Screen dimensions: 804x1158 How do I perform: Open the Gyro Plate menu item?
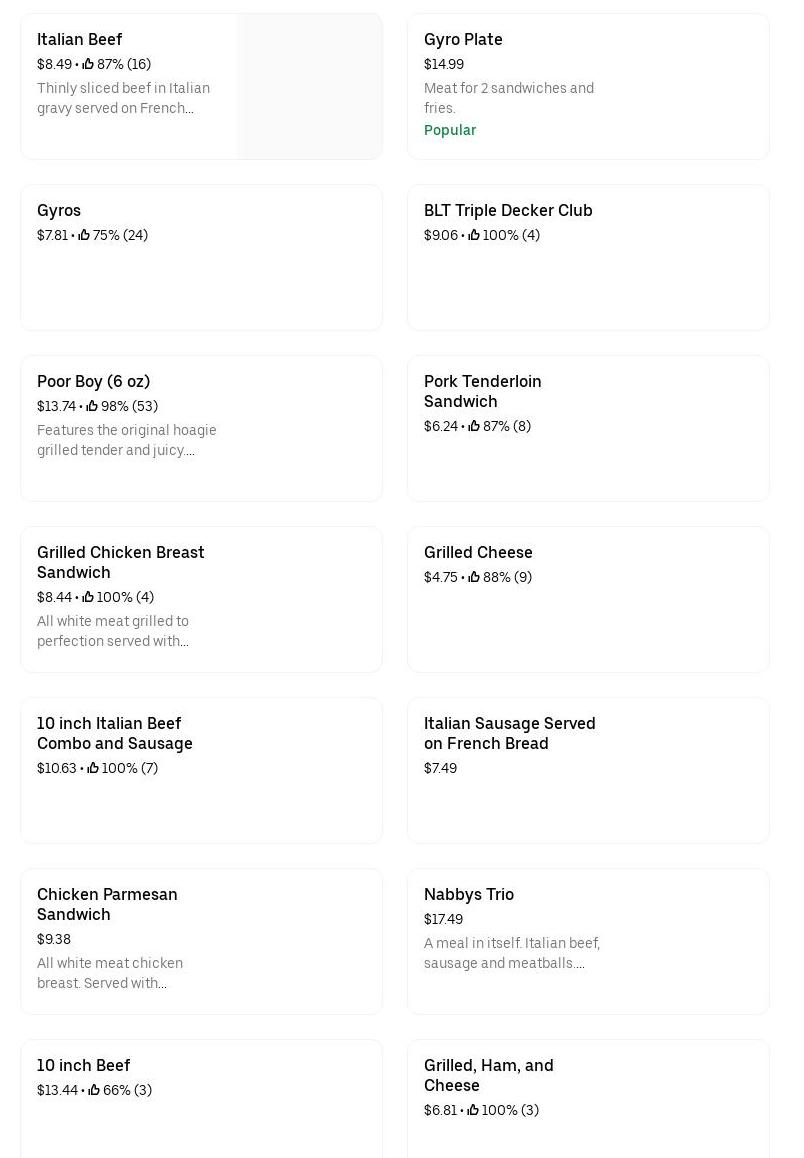coord(588,86)
